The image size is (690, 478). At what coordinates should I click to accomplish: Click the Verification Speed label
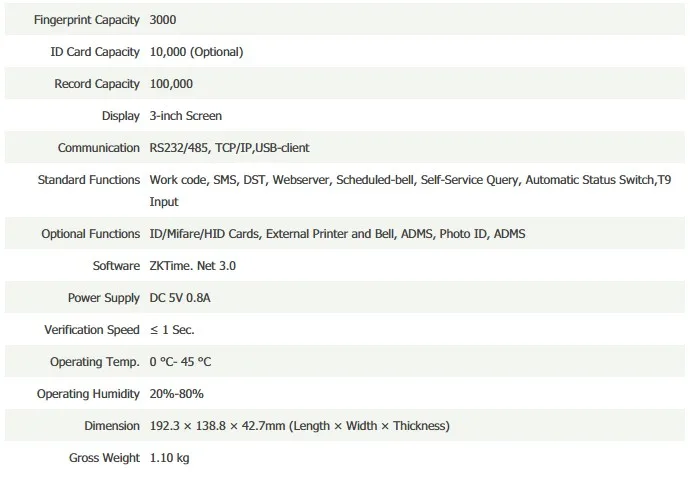pyautogui.click(x=92, y=330)
